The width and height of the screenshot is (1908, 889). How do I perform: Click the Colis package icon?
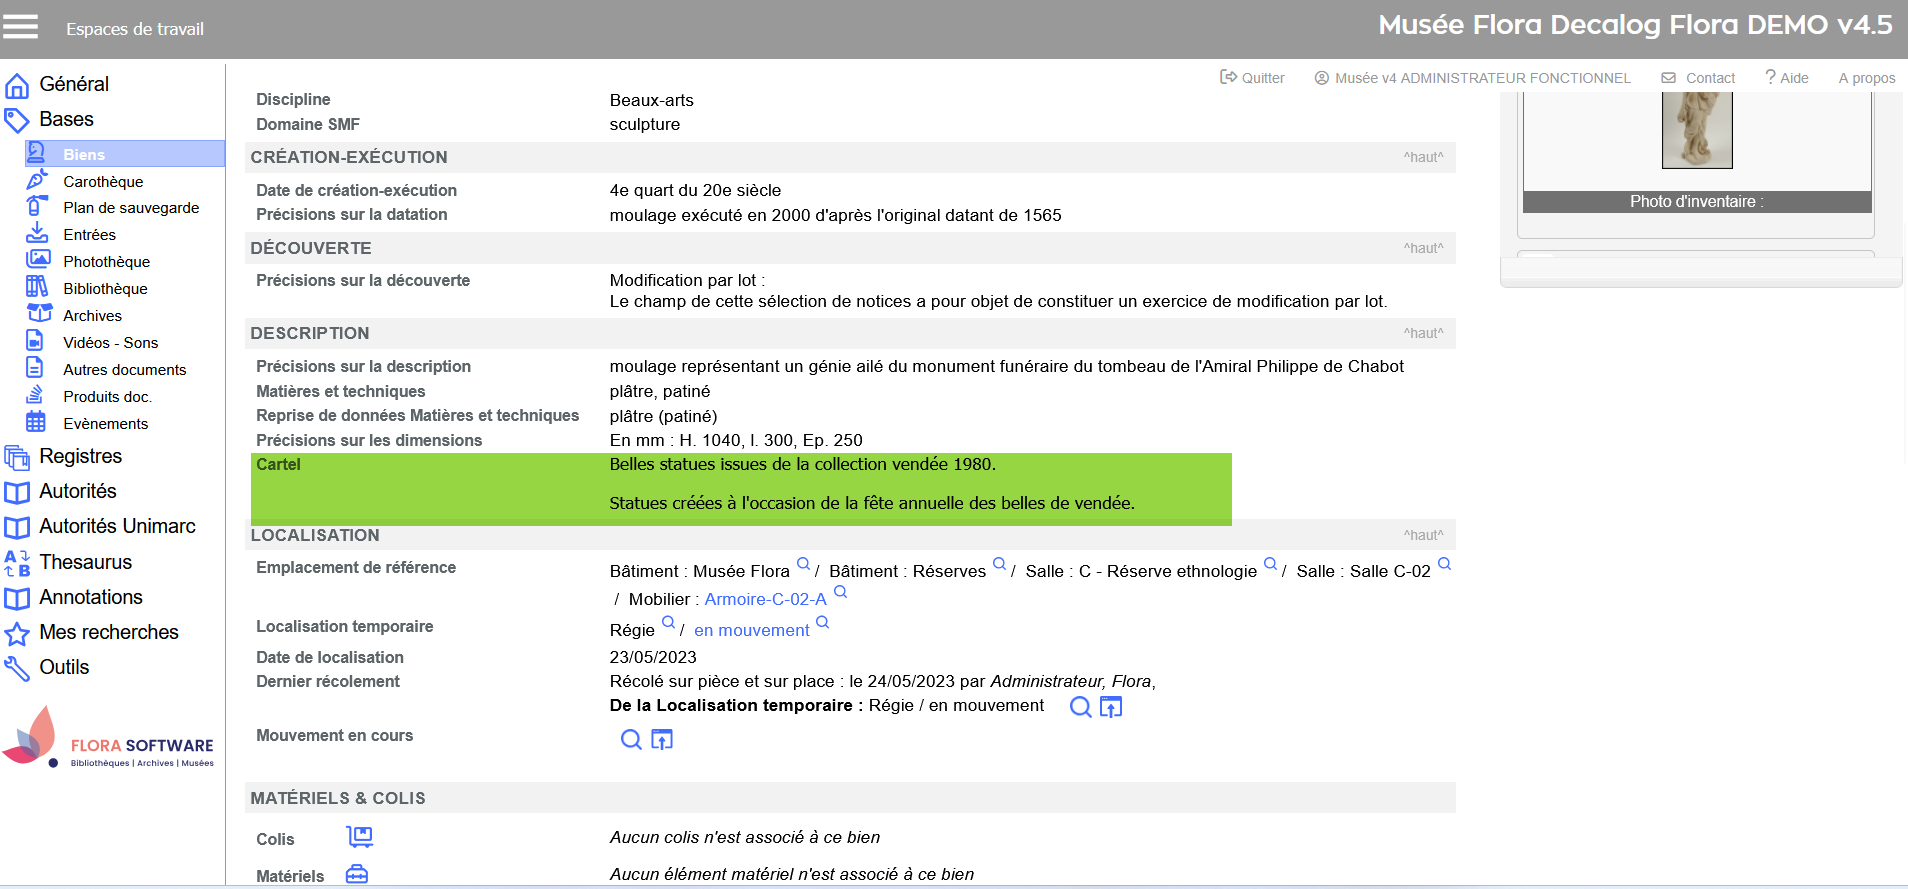(359, 837)
